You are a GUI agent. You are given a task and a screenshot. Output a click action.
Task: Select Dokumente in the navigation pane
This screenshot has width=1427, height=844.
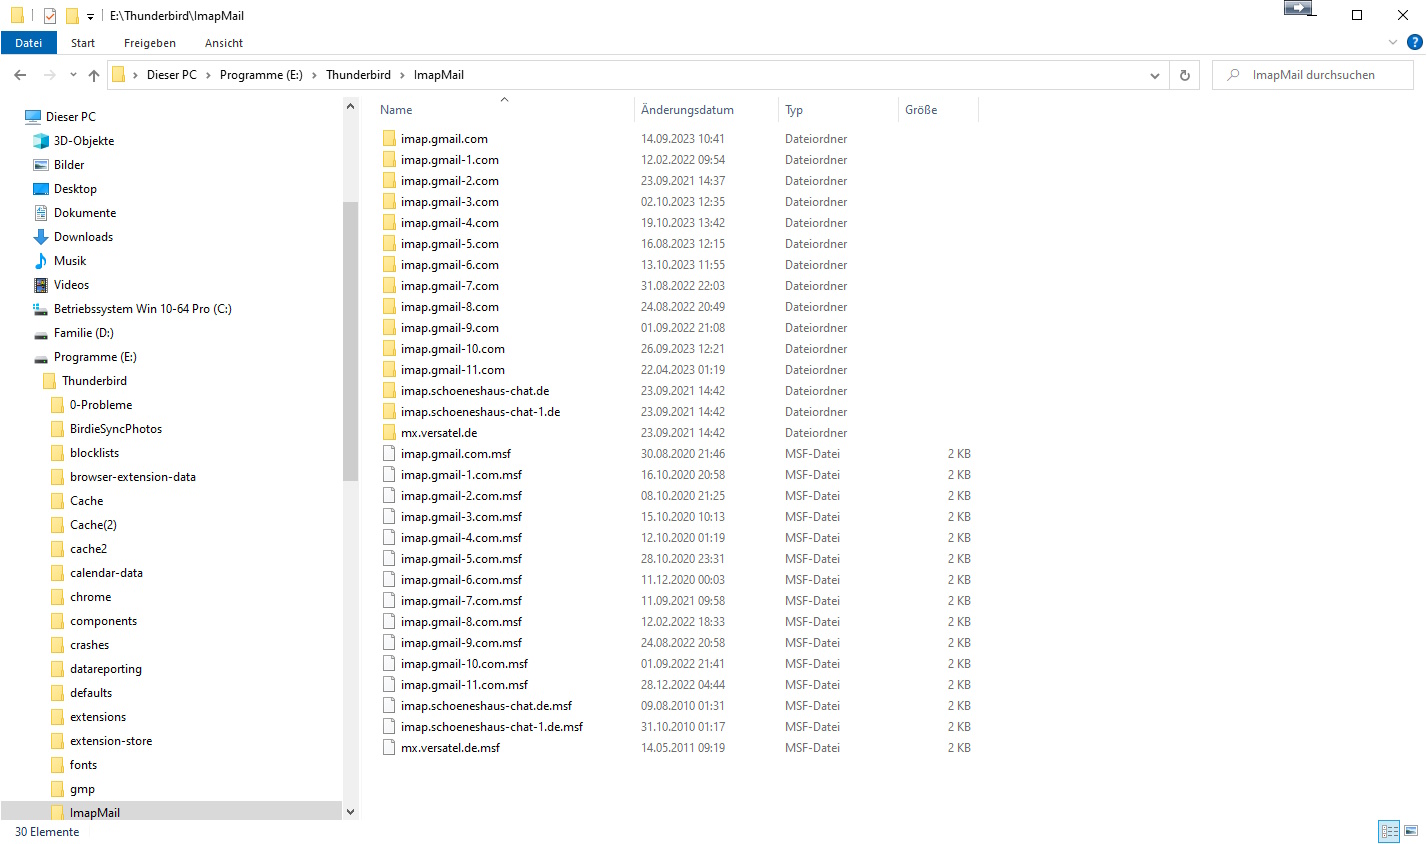tap(85, 213)
